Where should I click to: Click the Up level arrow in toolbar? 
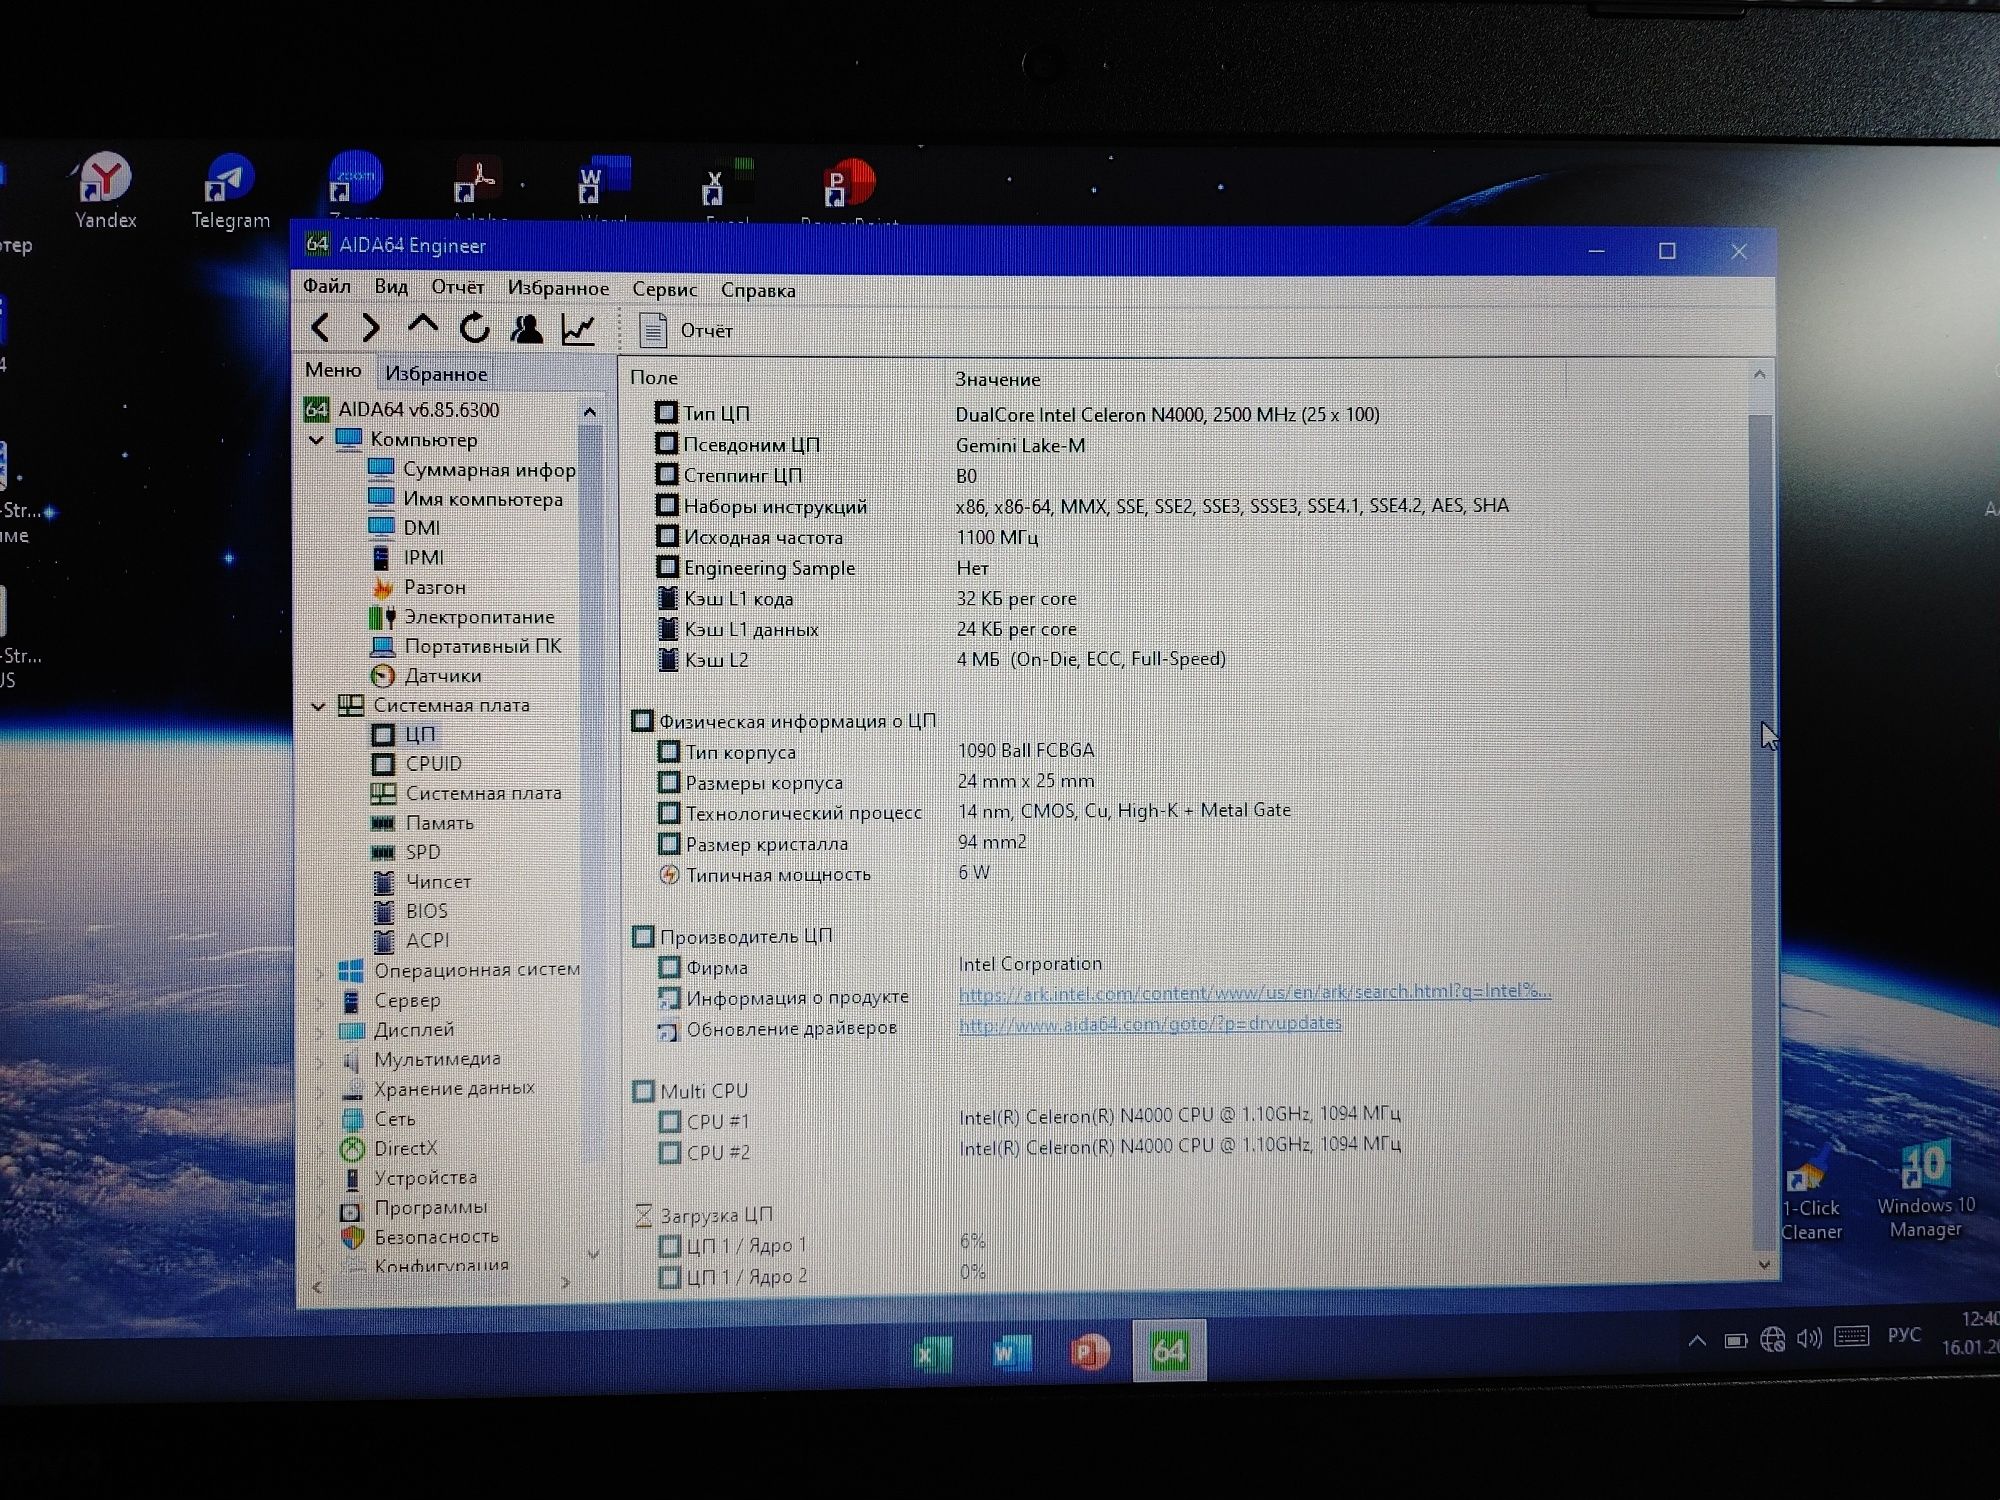coord(423,325)
